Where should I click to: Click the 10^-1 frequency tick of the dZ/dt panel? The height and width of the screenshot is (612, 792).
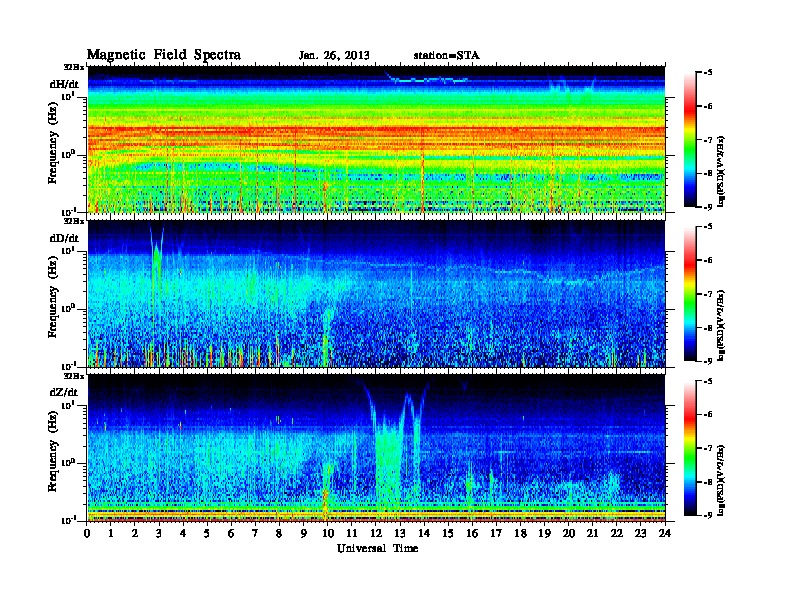pos(69,521)
